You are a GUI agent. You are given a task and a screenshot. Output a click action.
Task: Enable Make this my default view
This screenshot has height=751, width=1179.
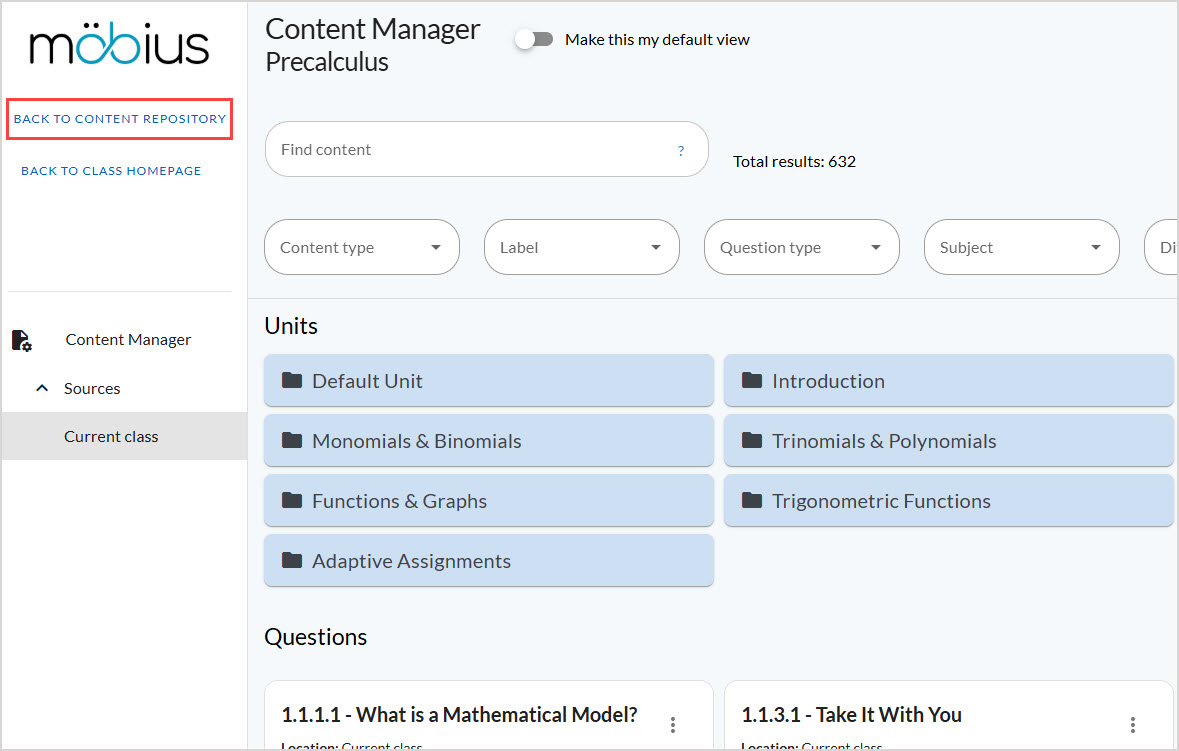coord(535,38)
